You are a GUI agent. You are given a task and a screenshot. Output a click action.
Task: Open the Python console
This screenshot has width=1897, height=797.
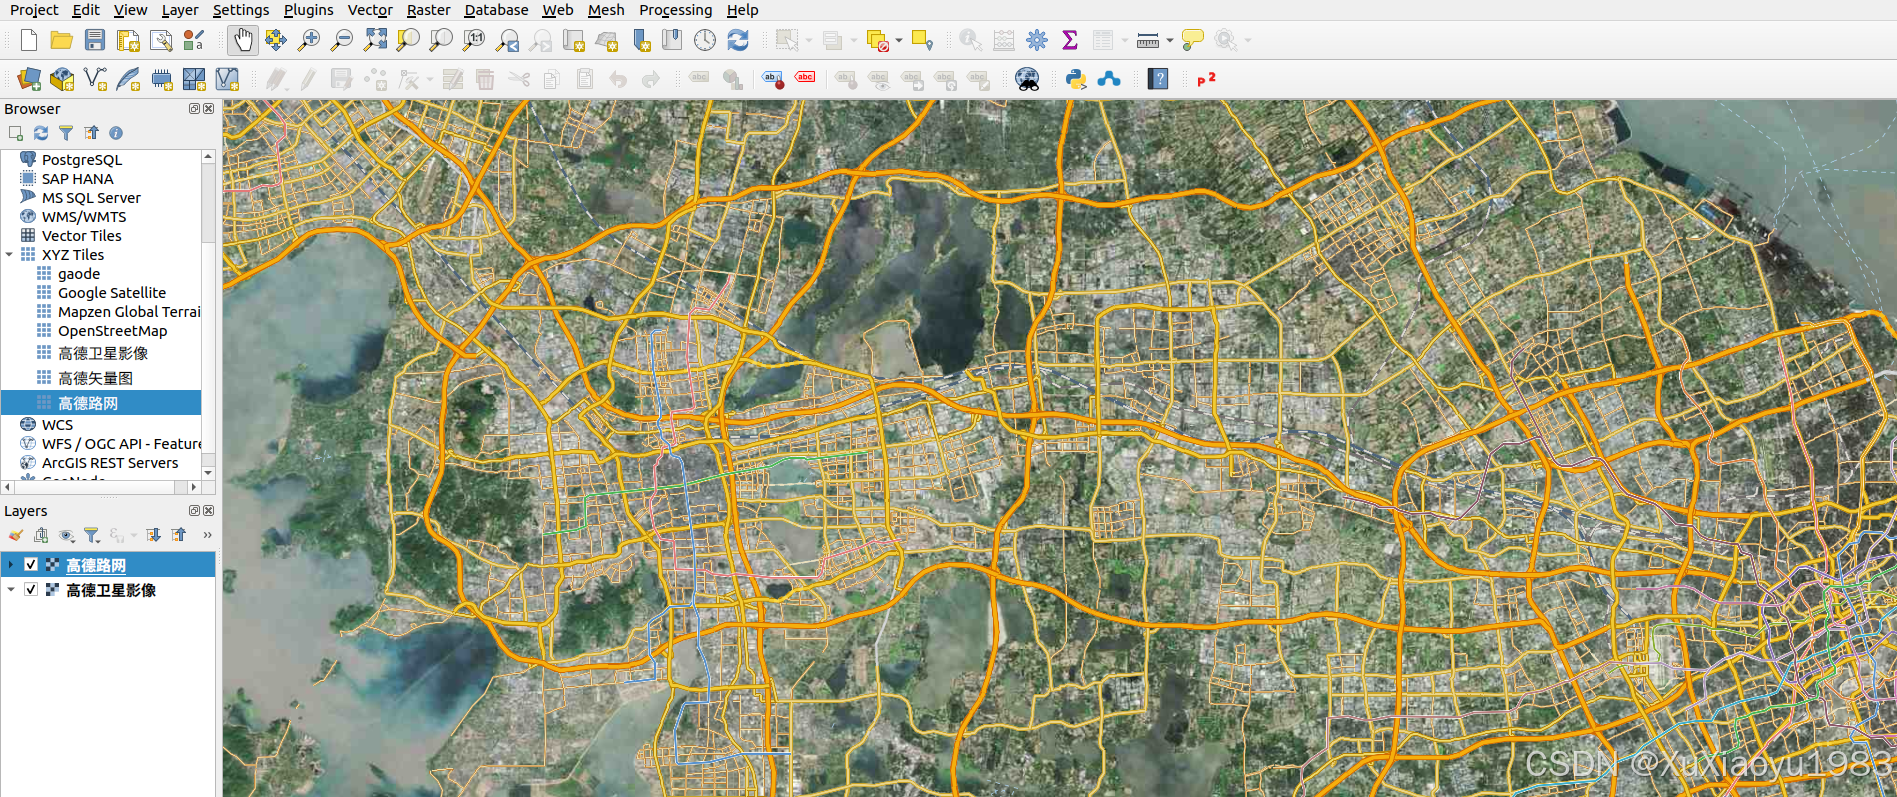1076,79
